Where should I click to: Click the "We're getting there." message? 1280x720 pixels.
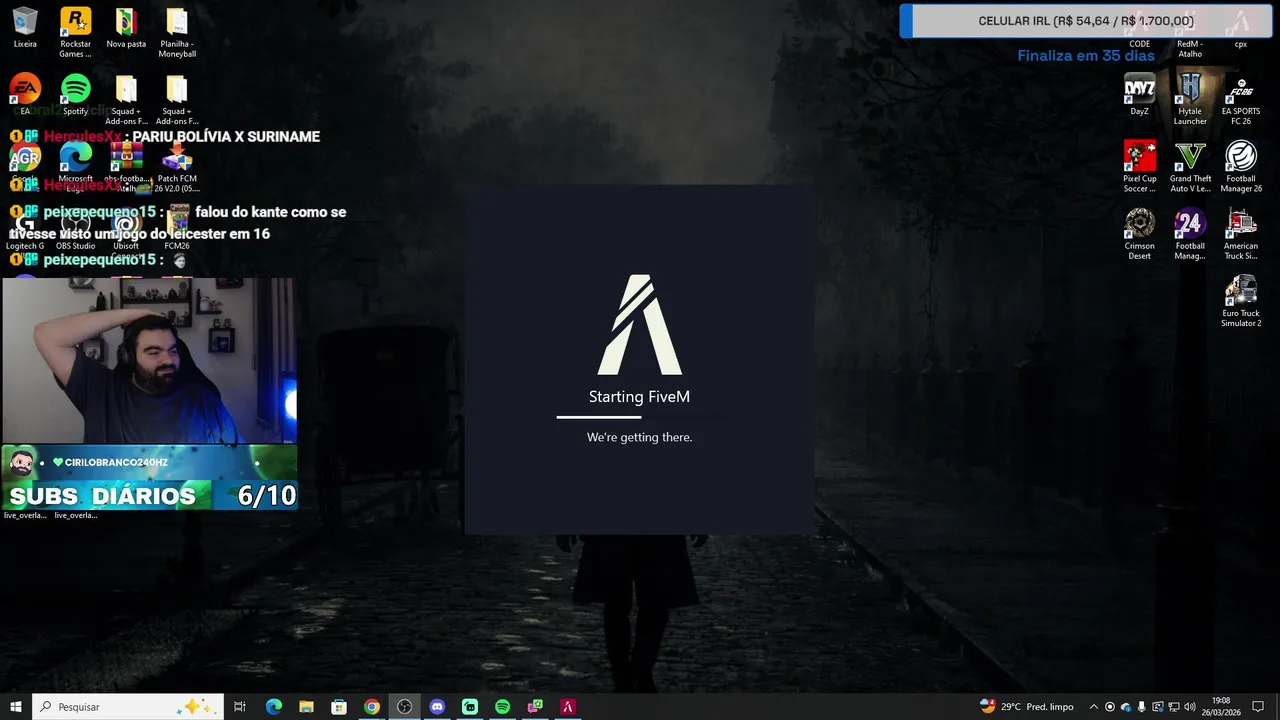640,437
